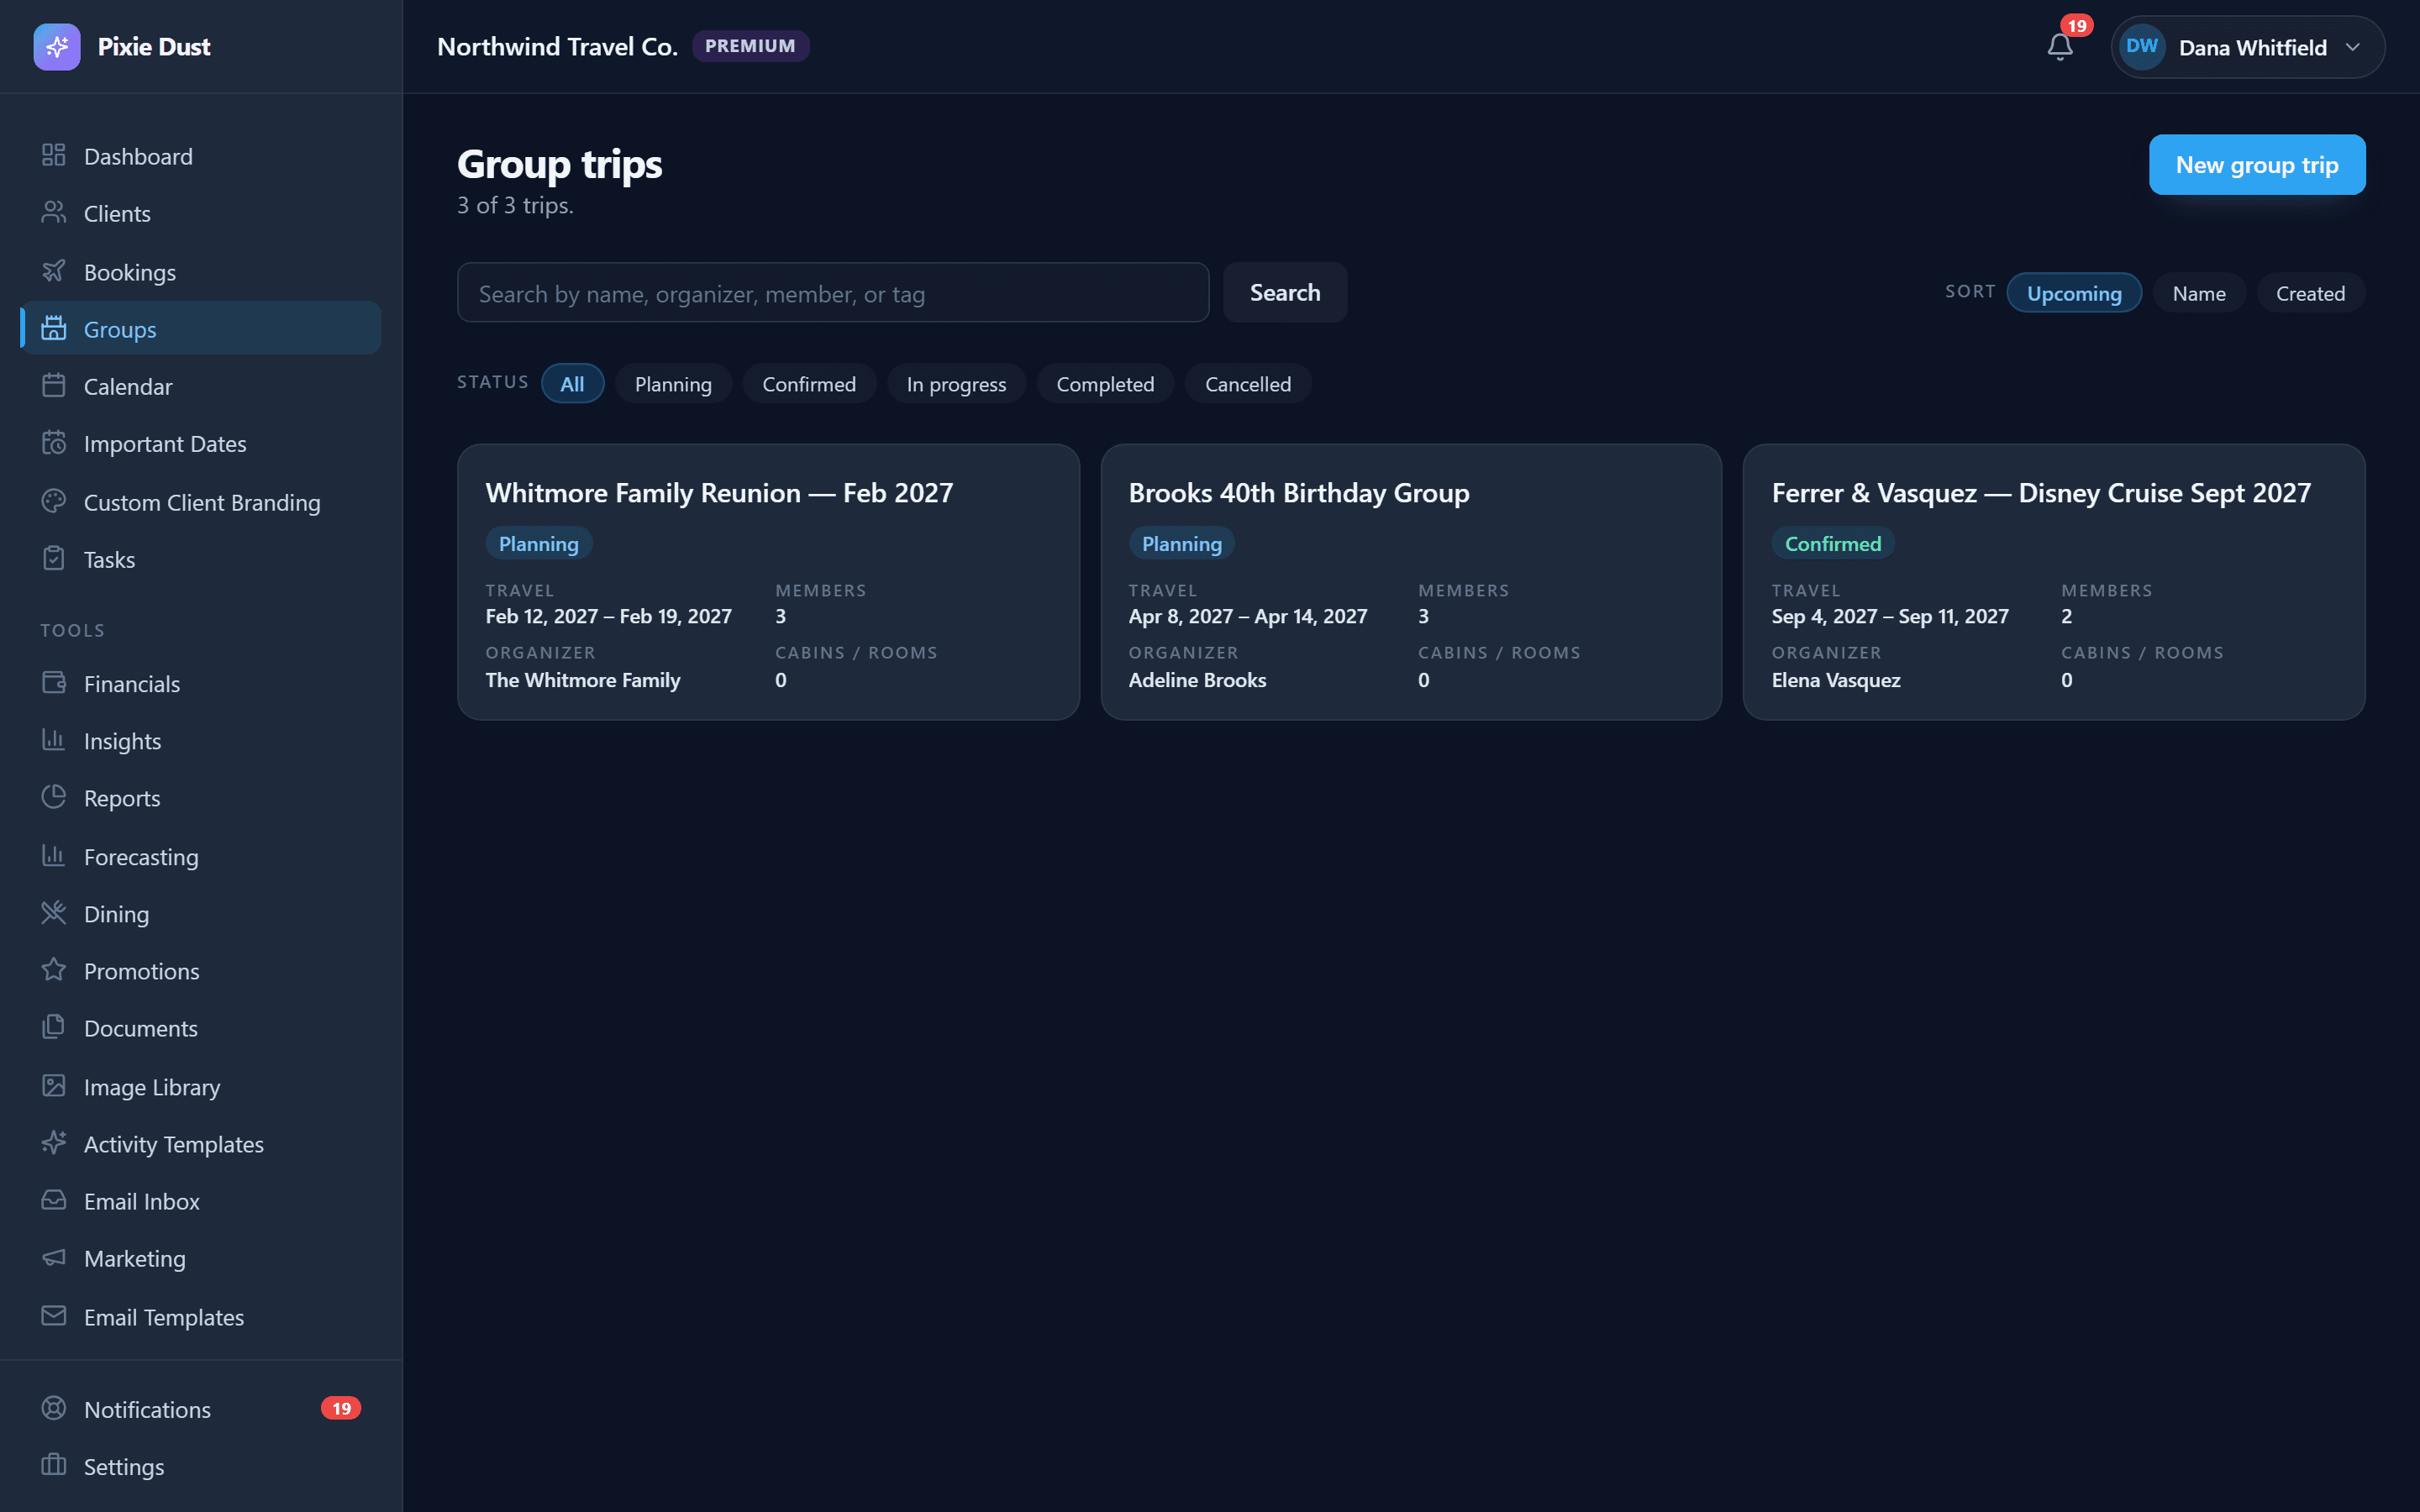This screenshot has width=2420, height=1512.
Task: Click the Marketing megaphone icon
Action: tap(54, 1257)
